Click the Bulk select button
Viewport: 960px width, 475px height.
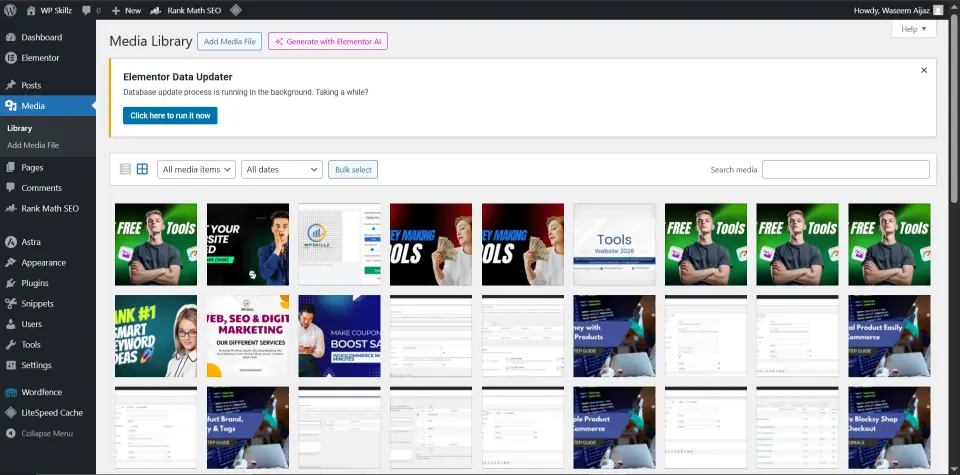click(x=353, y=170)
